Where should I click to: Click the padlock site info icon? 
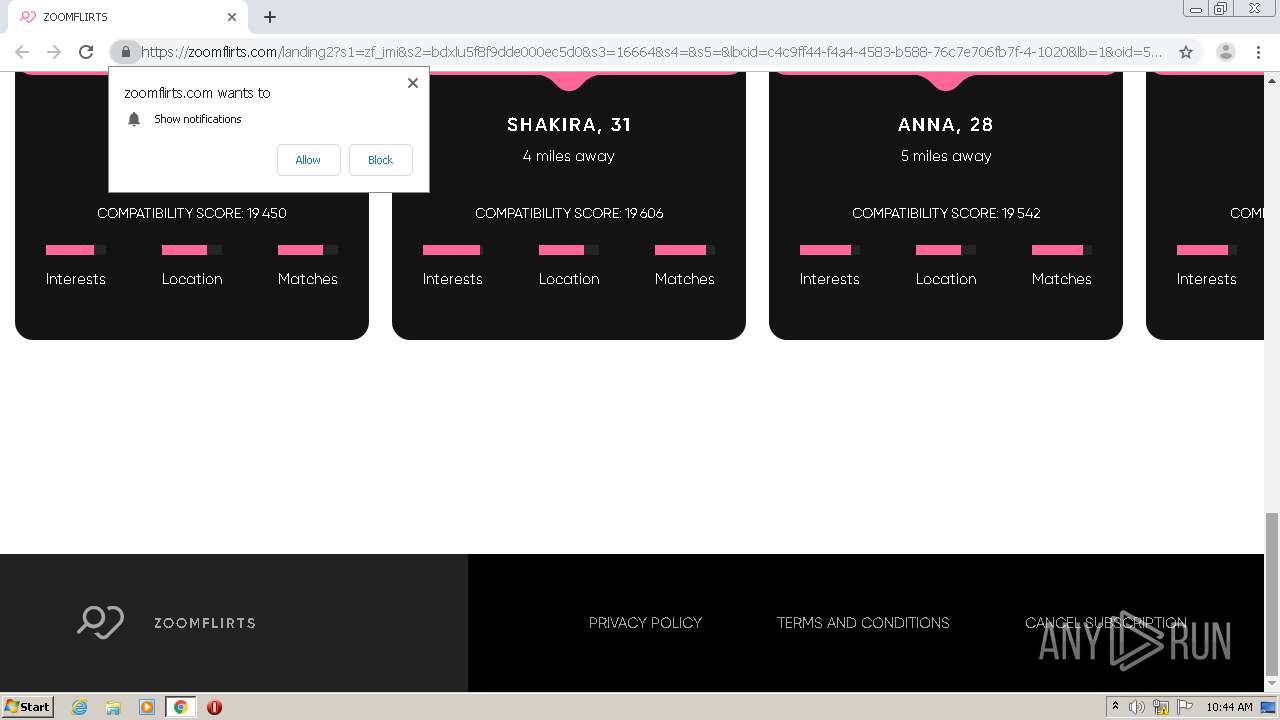125,52
